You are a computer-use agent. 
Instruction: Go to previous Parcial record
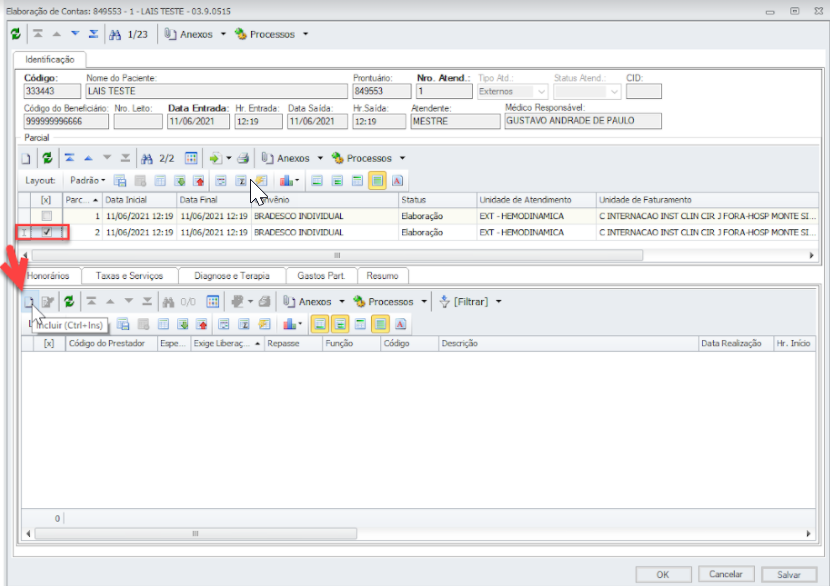click(88, 158)
